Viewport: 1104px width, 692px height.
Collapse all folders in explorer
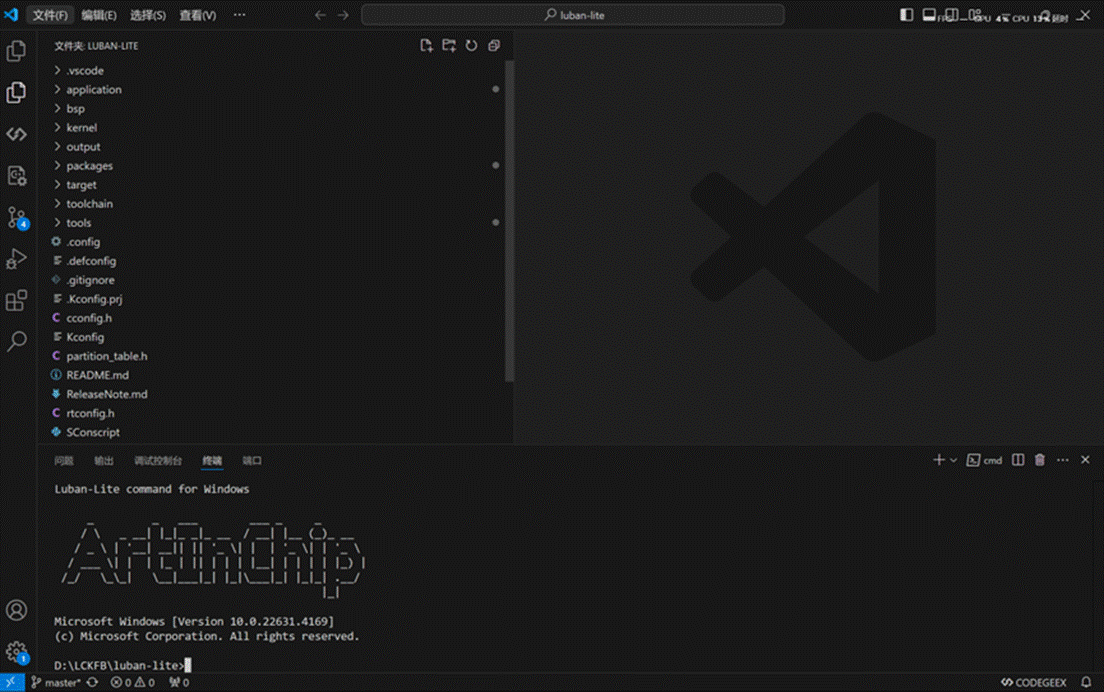494,46
